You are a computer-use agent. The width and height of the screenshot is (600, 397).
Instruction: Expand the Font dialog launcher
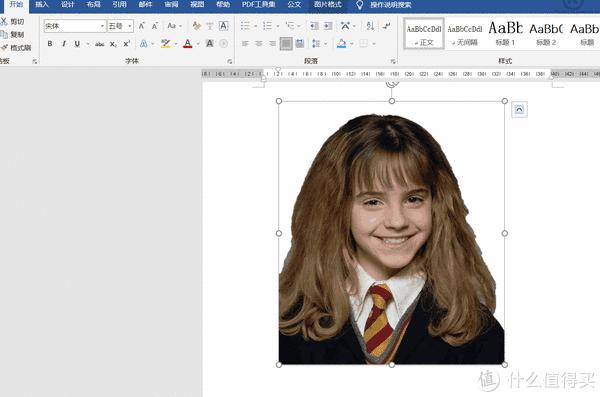[230, 61]
